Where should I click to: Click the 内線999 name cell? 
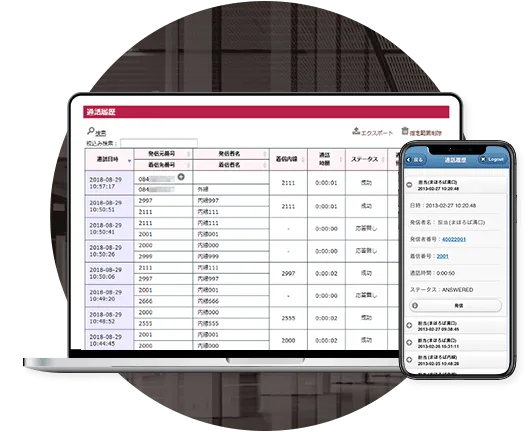point(231,256)
